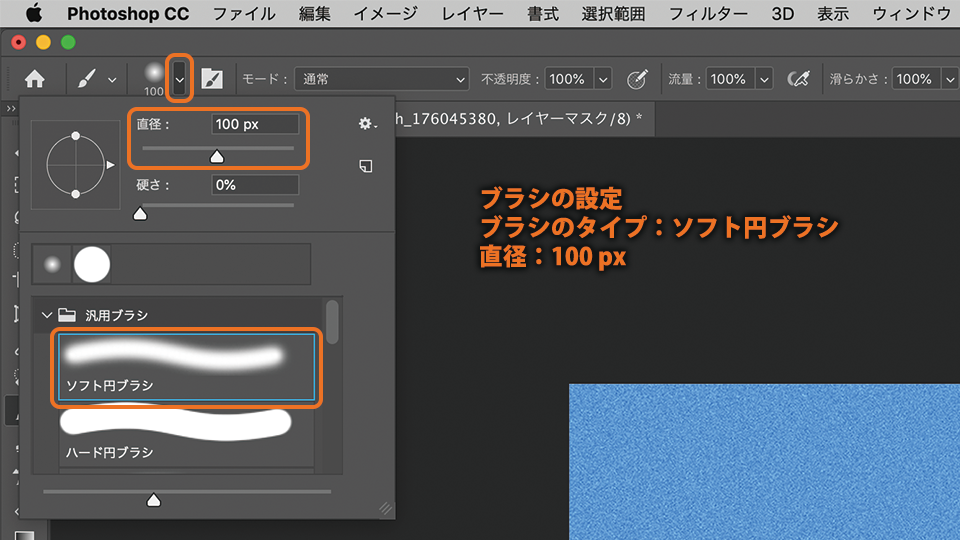
Task: Select the 汎用ブラシ folder row
Action: (x=178, y=315)
